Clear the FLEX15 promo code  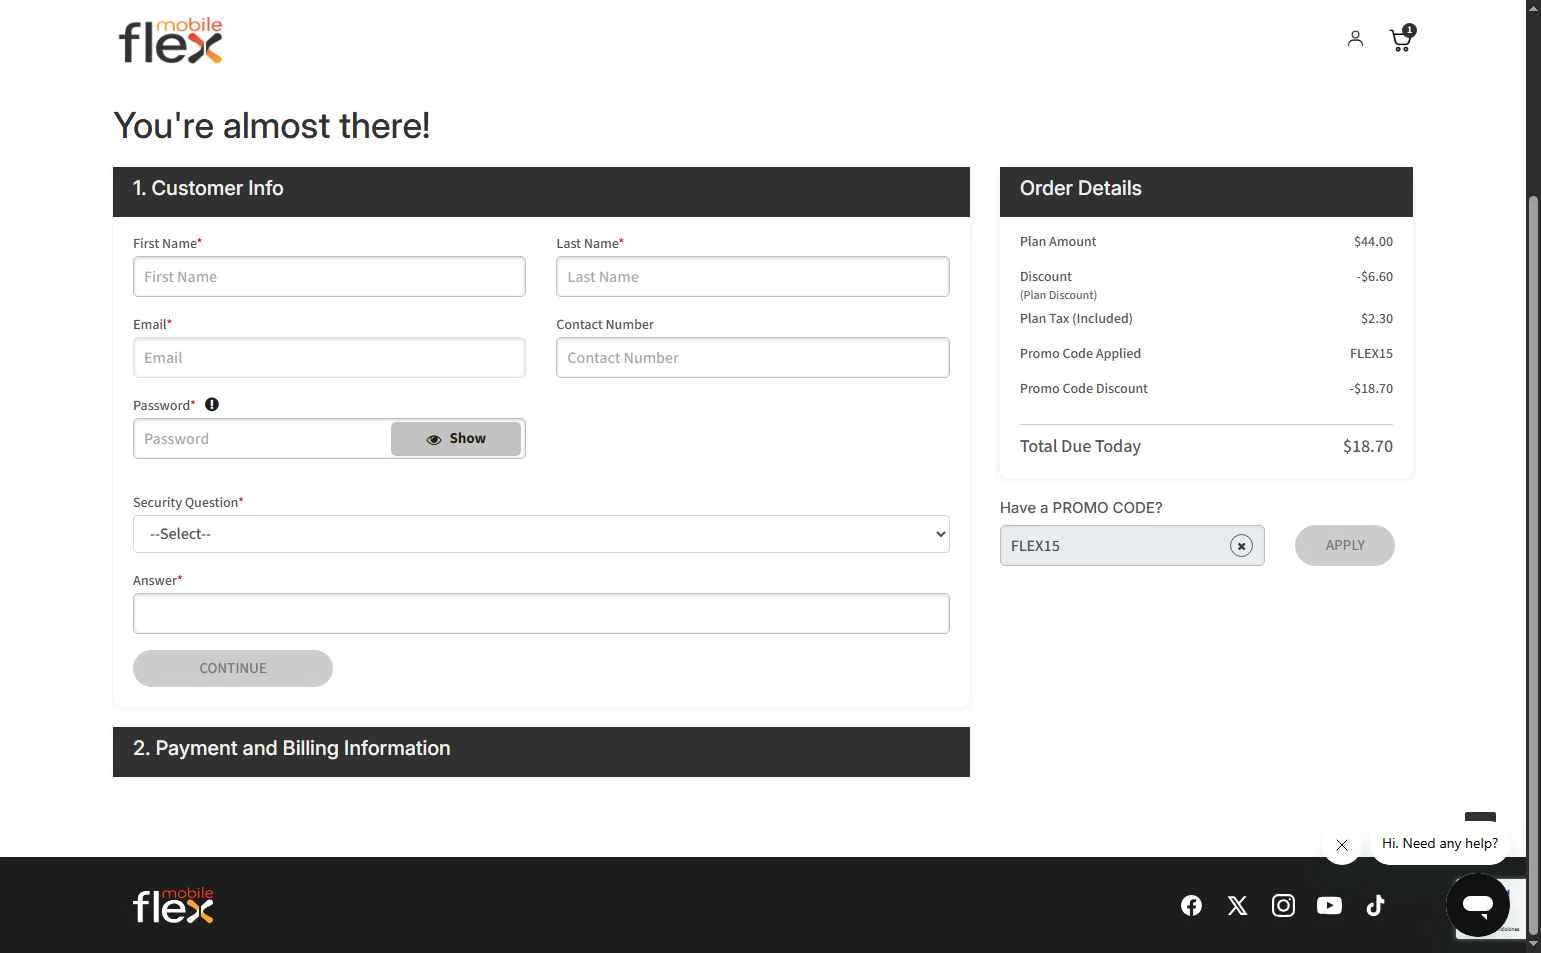point(1241,546)
